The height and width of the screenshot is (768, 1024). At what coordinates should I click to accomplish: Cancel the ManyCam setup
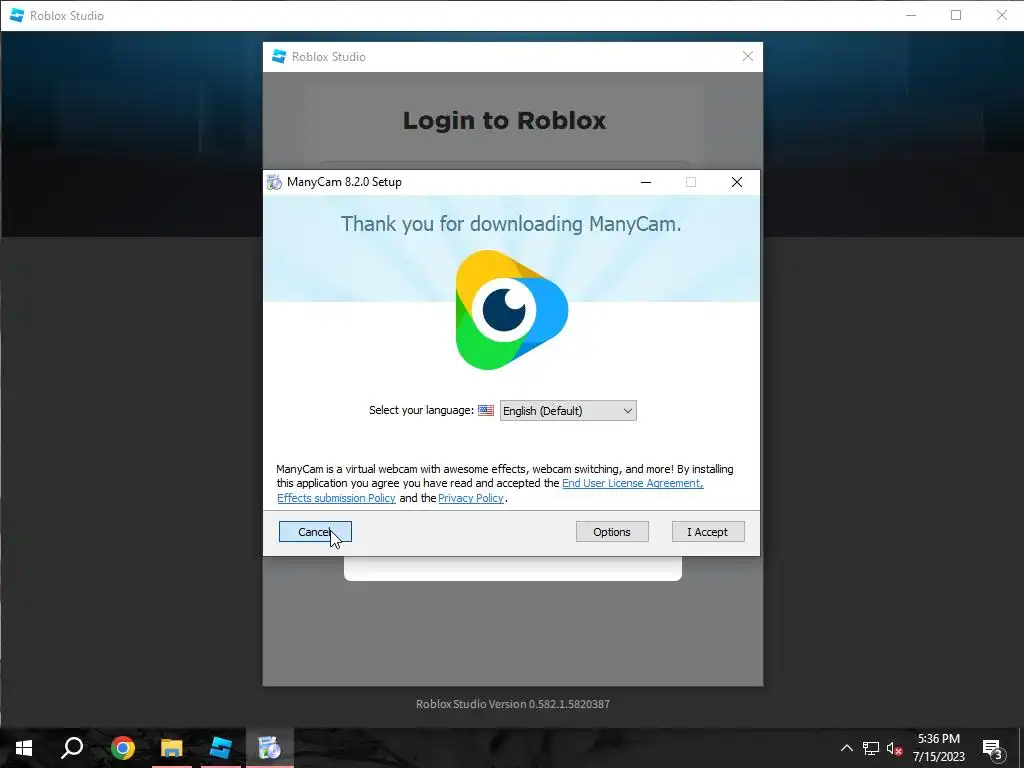coord(315,532)
